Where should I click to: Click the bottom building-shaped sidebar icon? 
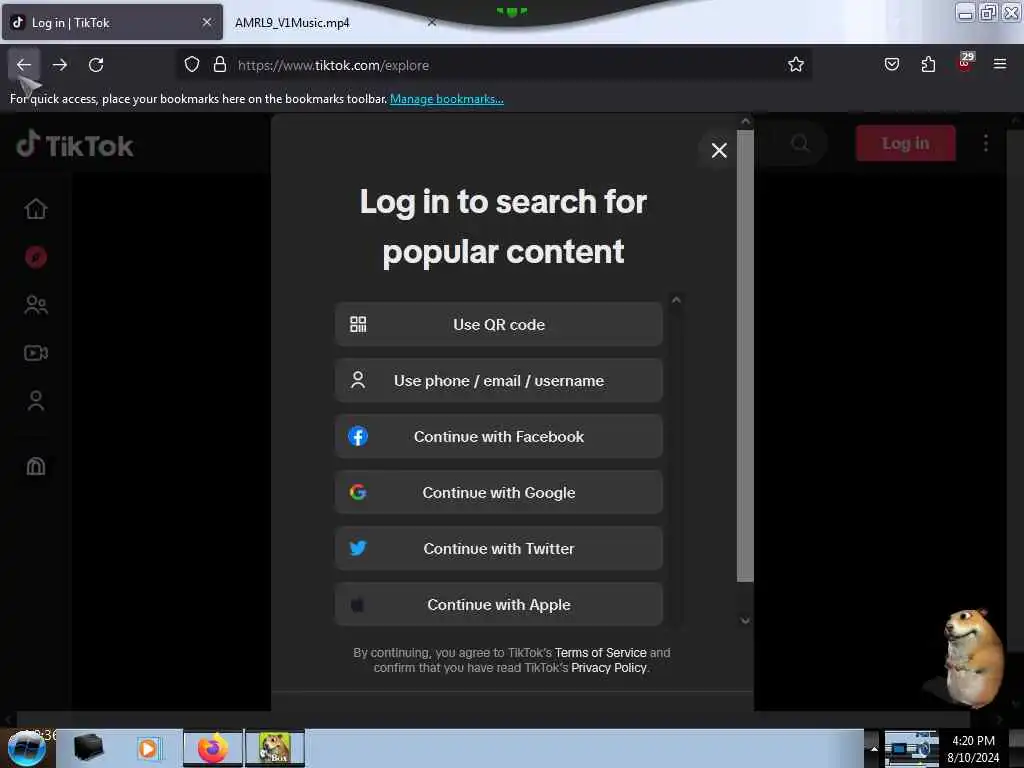36,466
